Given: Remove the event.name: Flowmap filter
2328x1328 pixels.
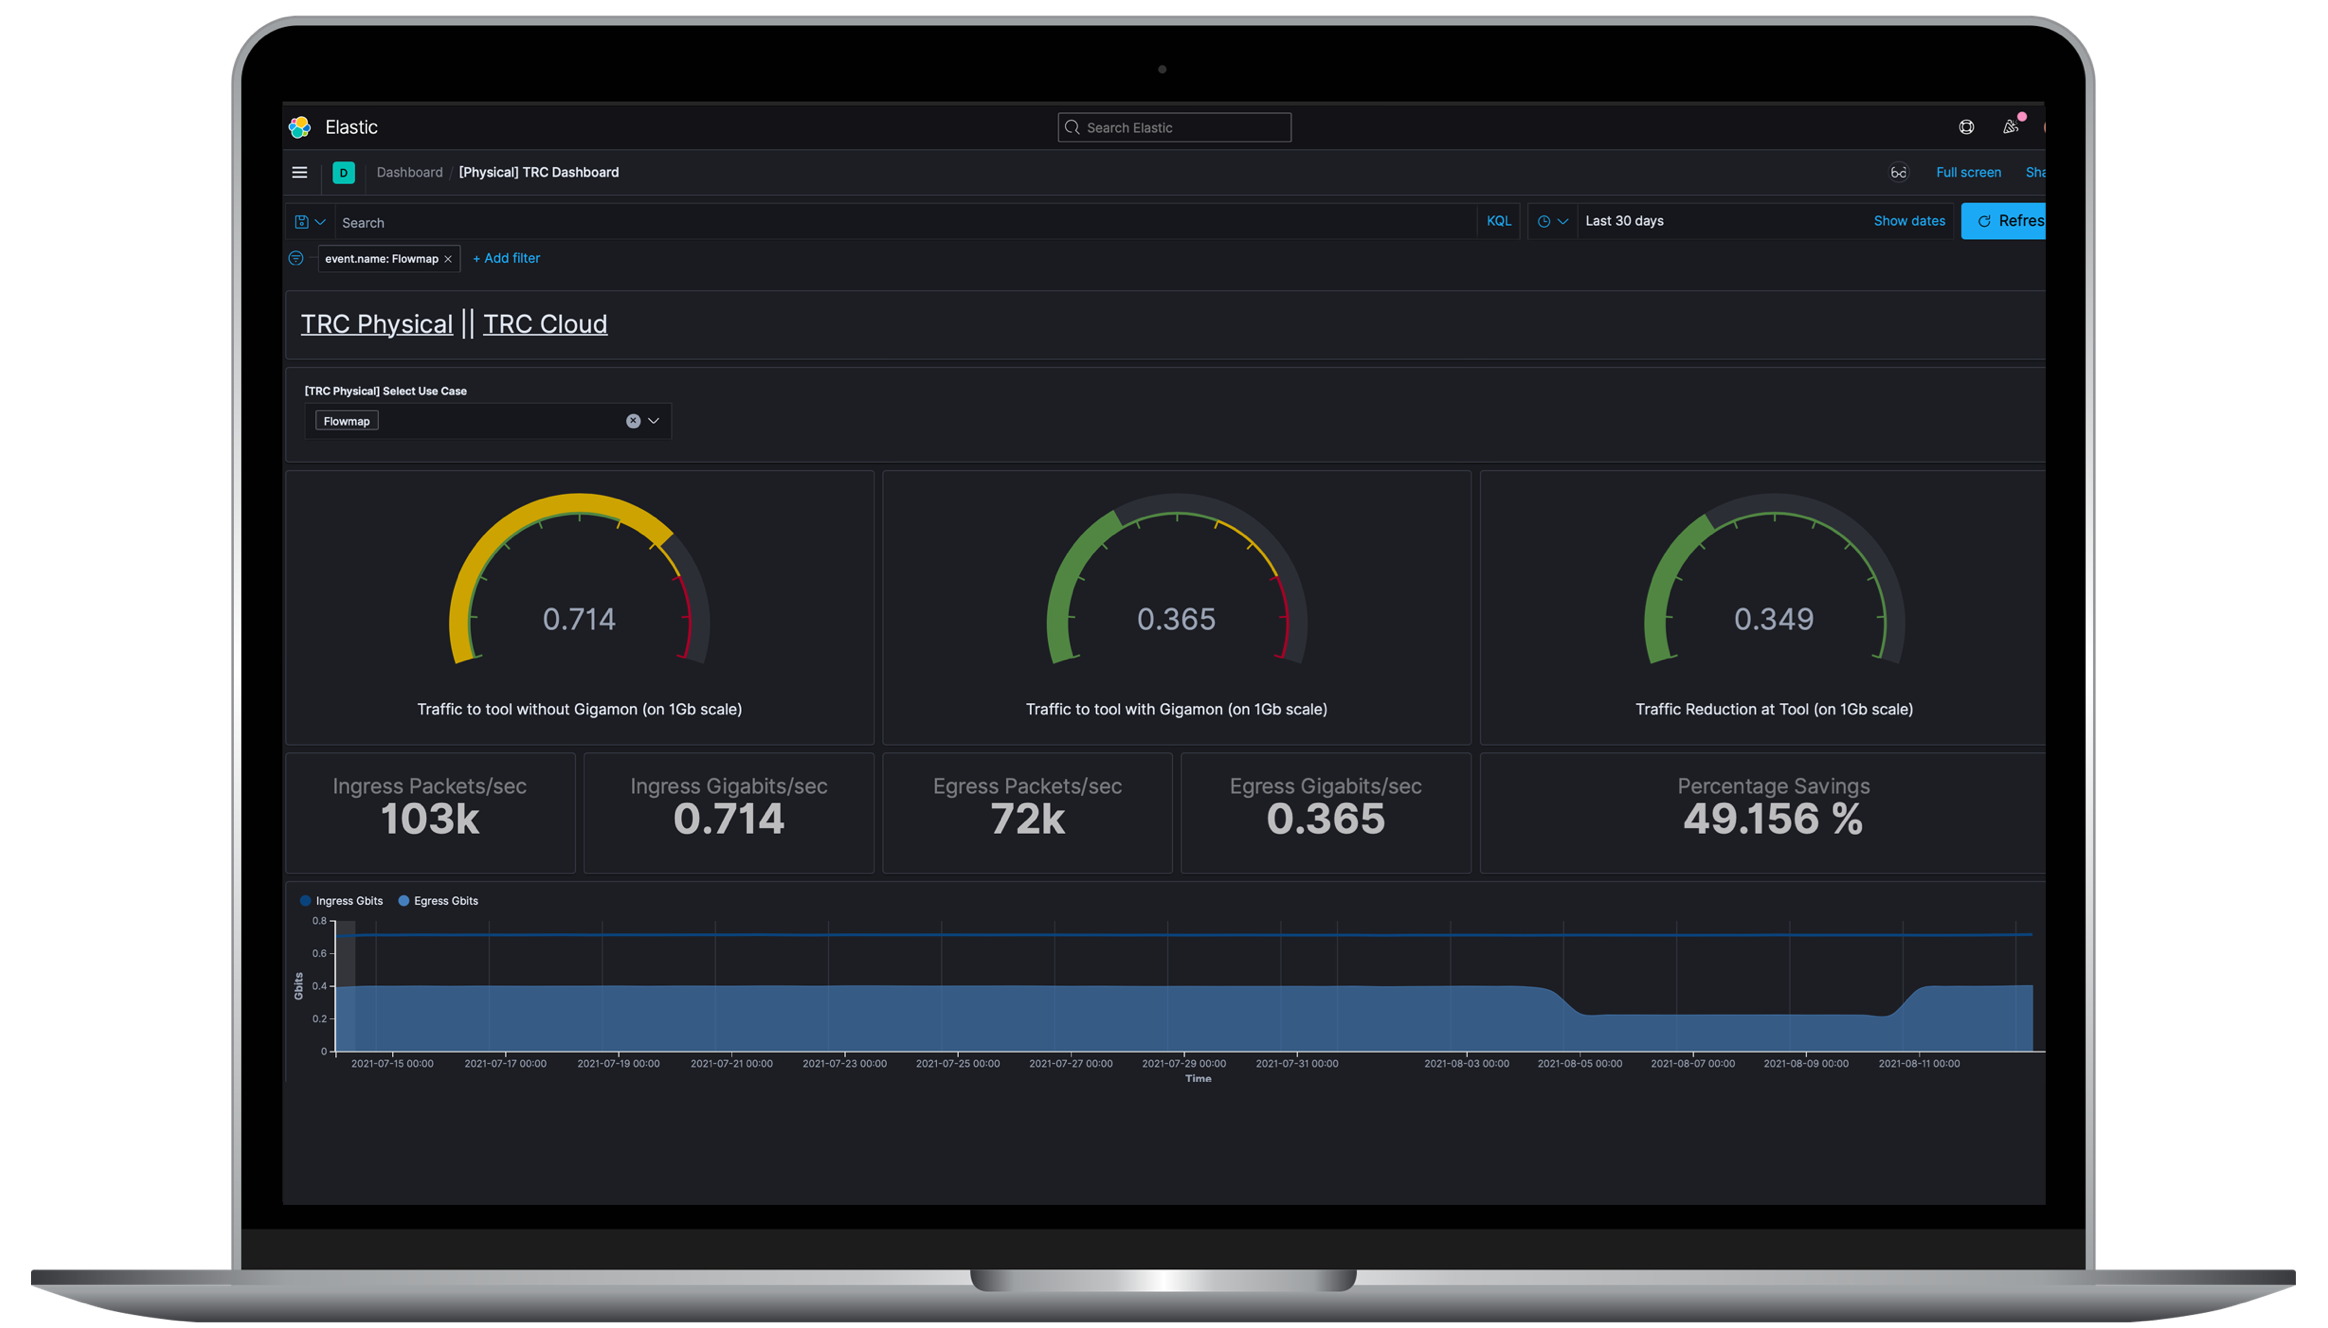Looking at the screenshot, I should 448,259.
